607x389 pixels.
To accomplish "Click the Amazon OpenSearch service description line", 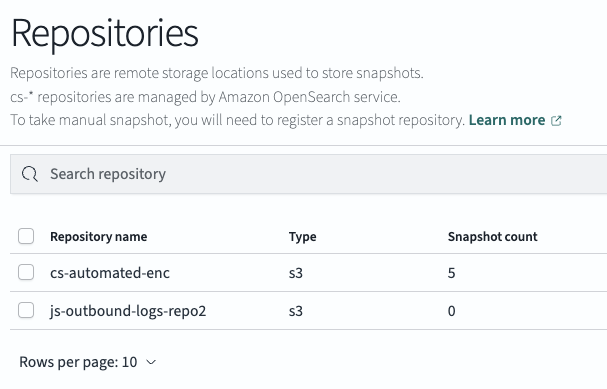I will click(x=205, y=97).
